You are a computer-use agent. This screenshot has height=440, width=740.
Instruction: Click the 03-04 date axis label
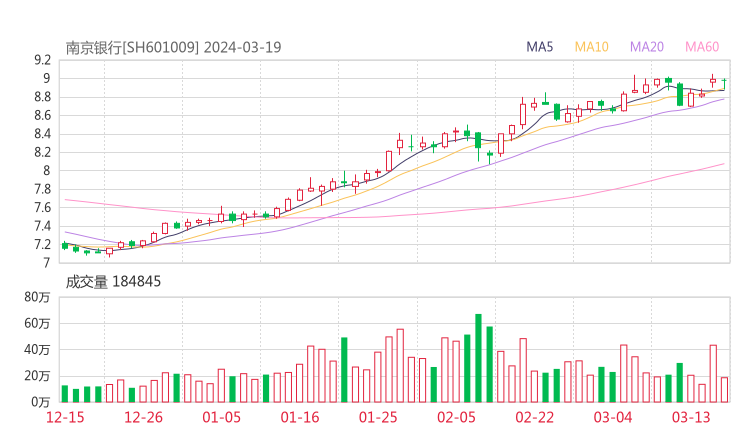pos(613,417)
